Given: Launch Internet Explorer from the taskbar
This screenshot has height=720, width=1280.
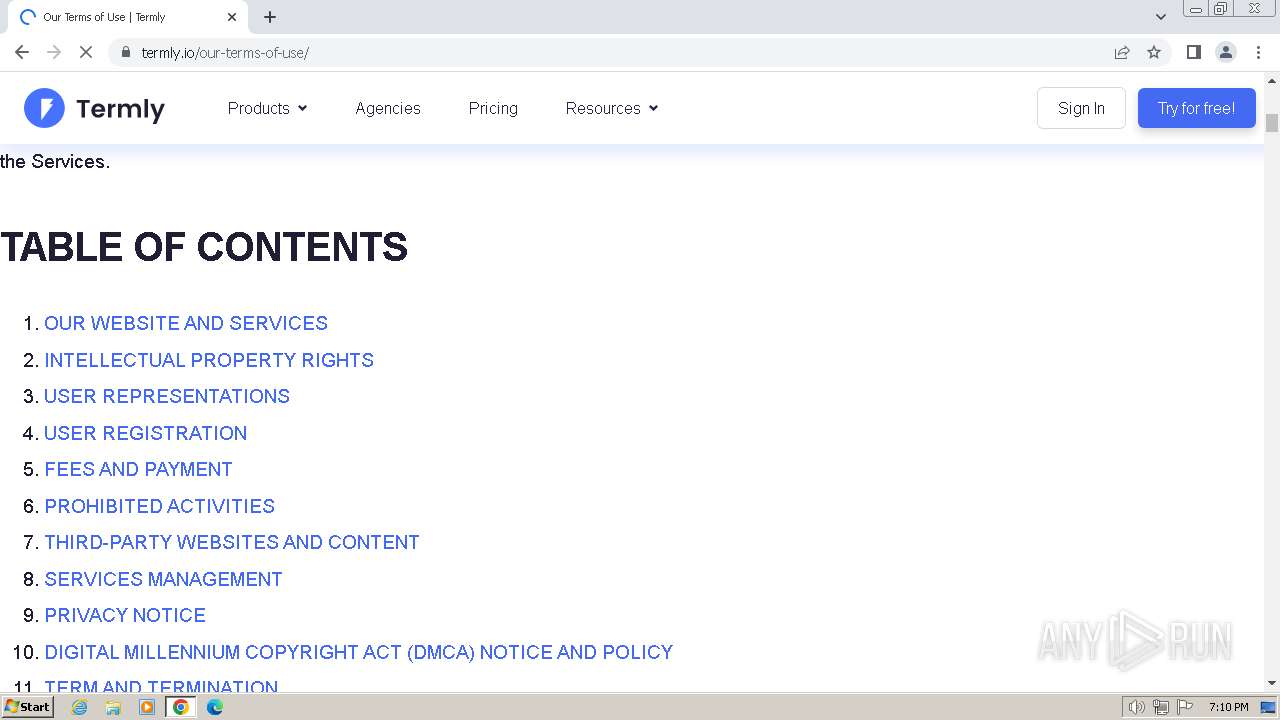Looking at the screenshot, I should point(80,707).
